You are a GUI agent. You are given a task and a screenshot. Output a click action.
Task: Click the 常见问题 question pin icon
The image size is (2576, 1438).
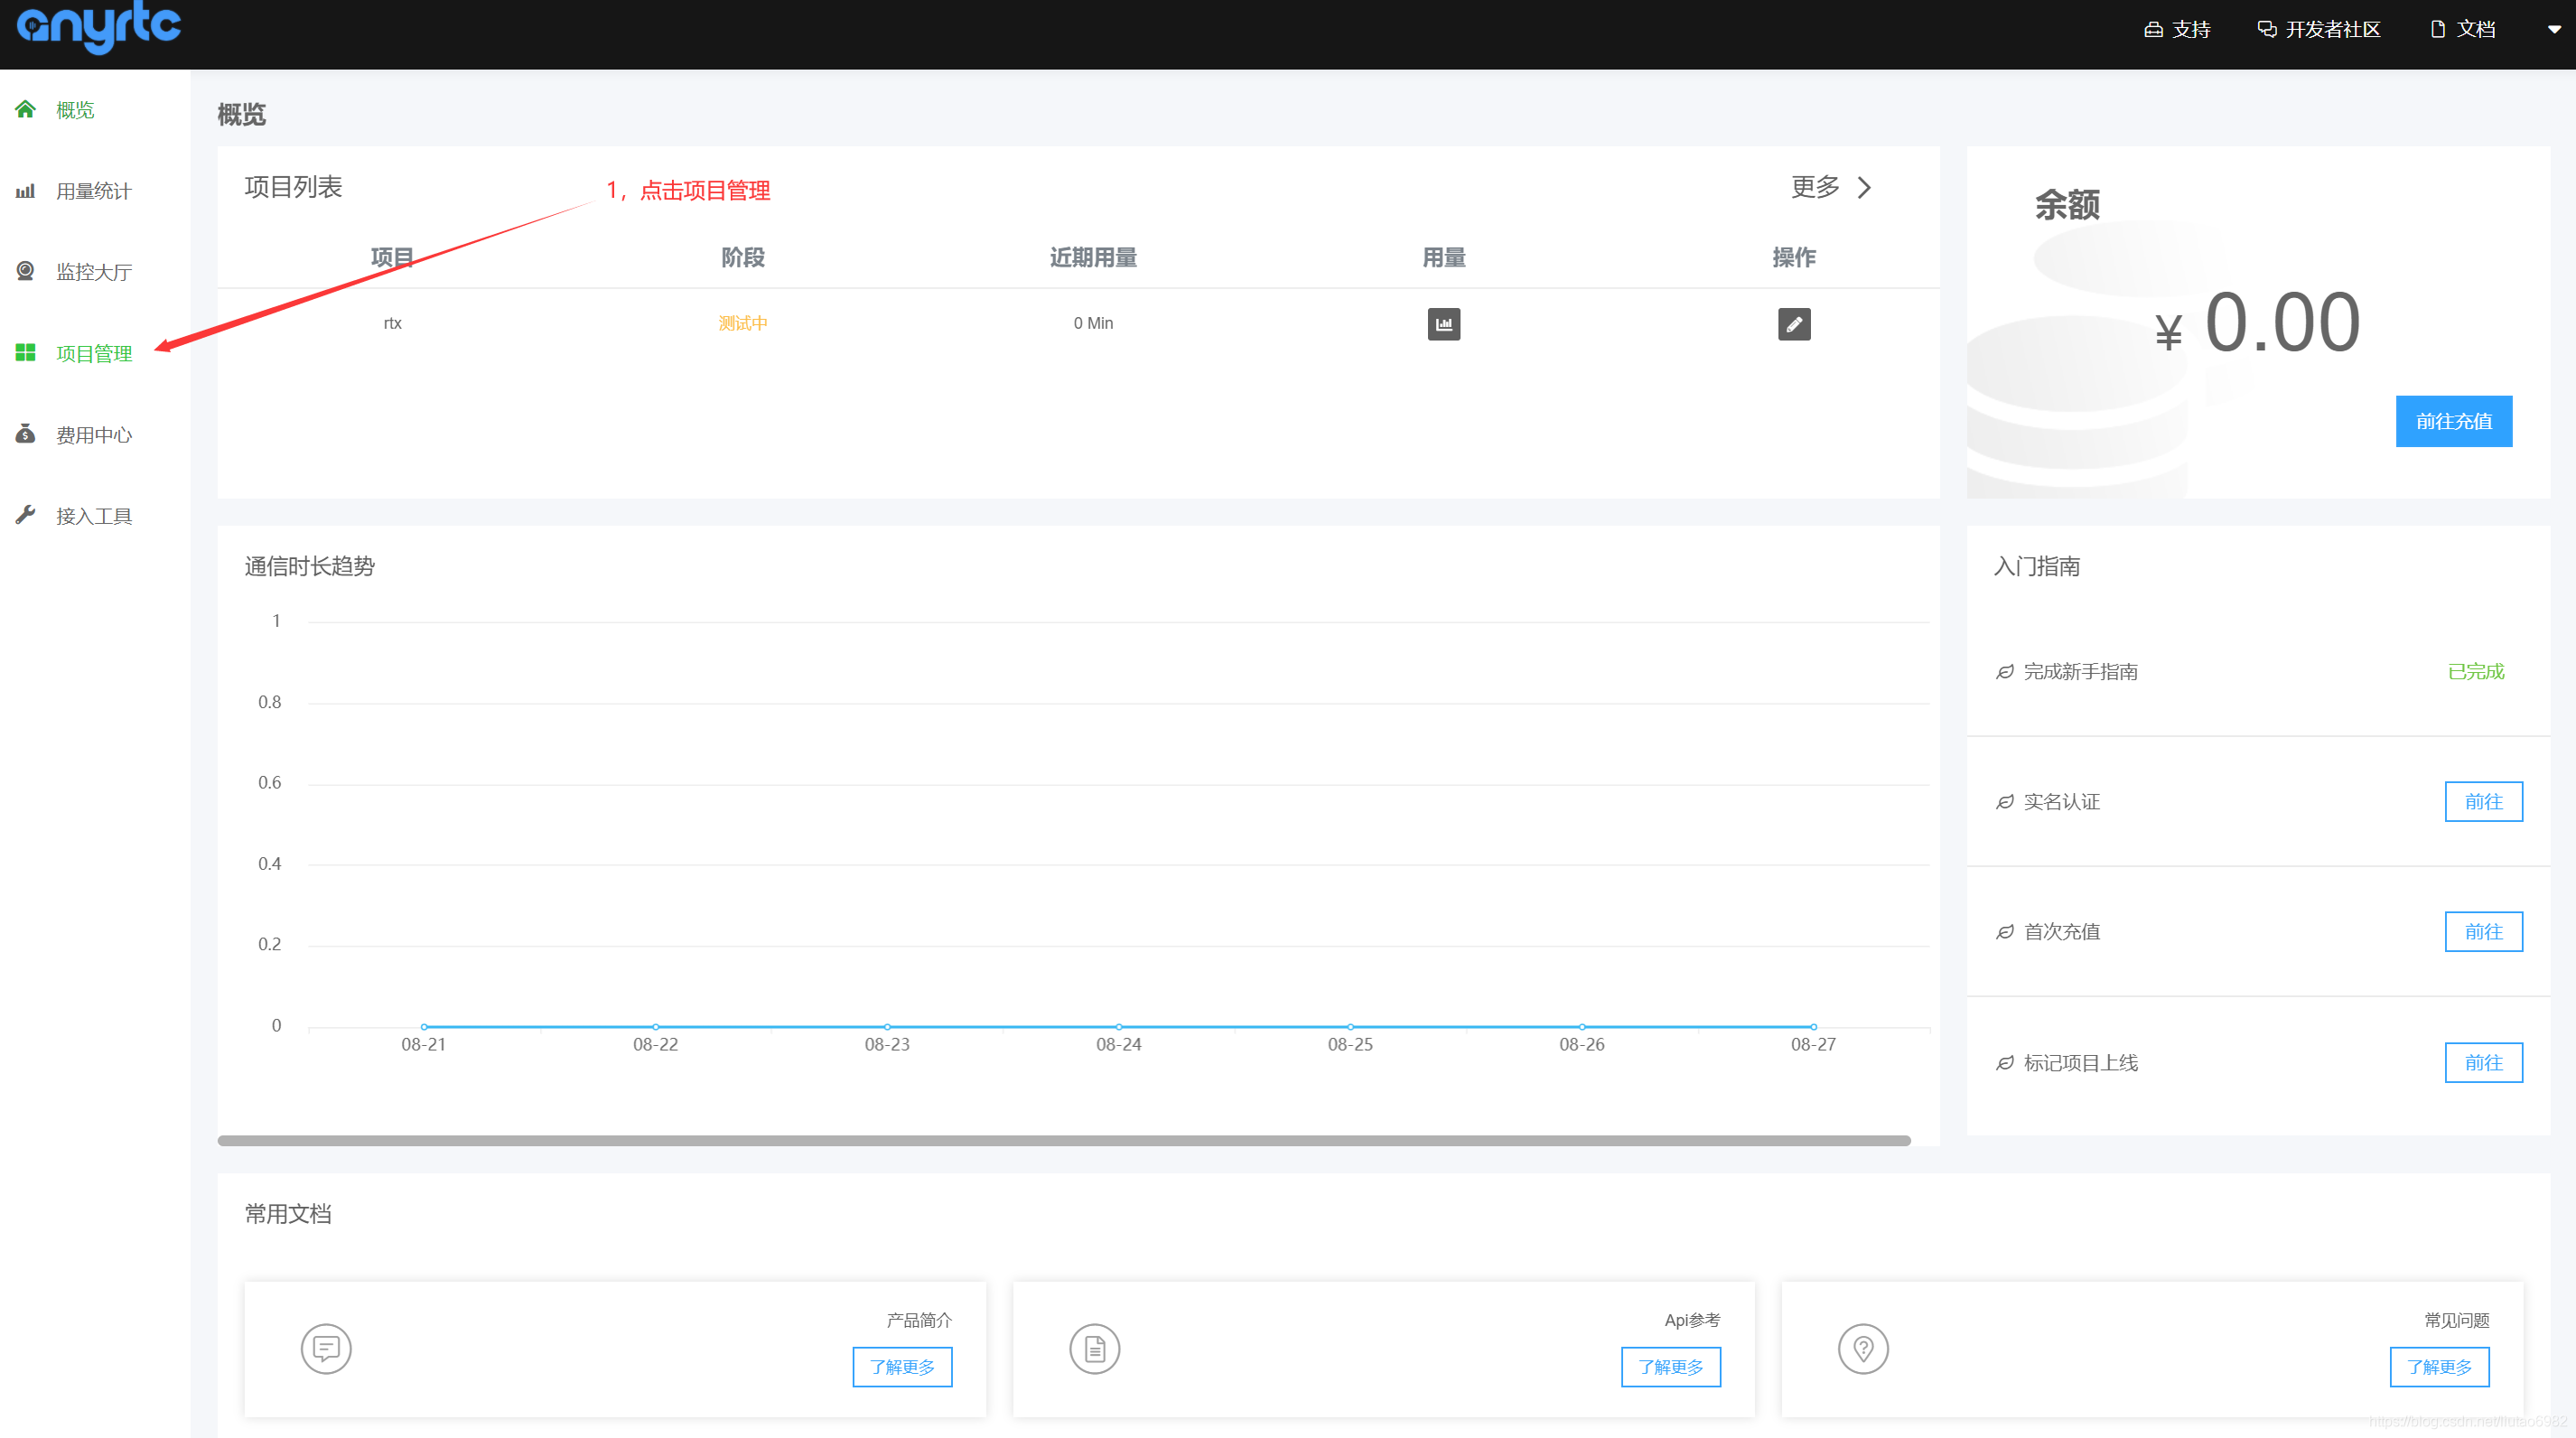pyautogui.click(x=1862, y=1349)
